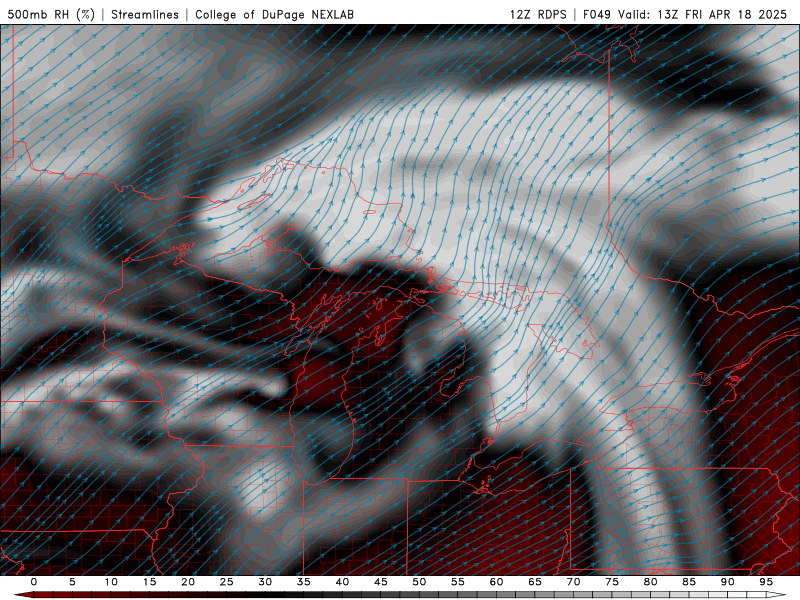Viewport: 800px width, 600px height.
Task: Click the colorbar label '20'
Action: tap(188, 582)
